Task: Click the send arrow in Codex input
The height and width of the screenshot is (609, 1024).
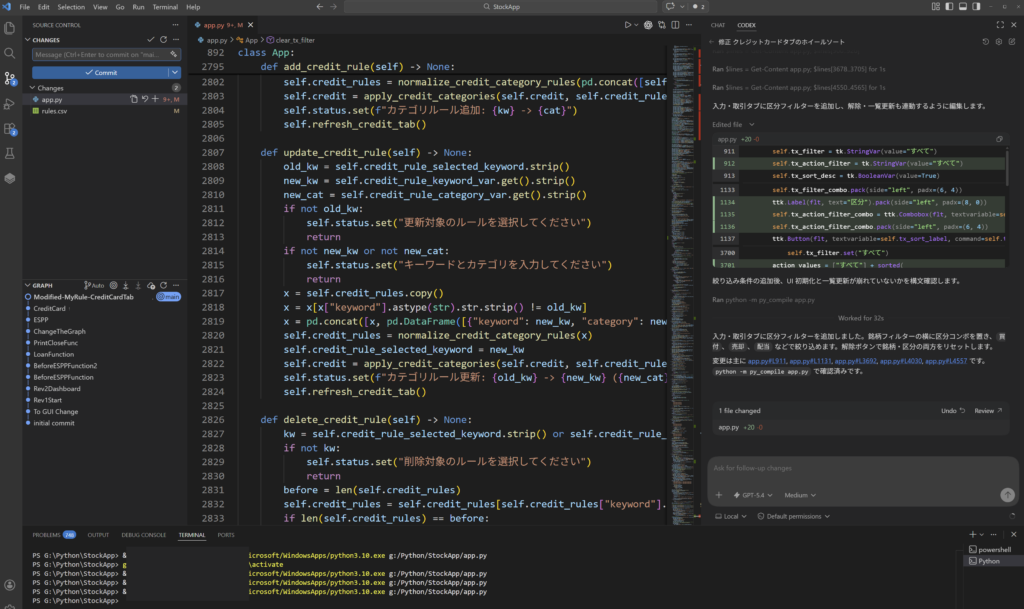Action: coord(1007,495)
